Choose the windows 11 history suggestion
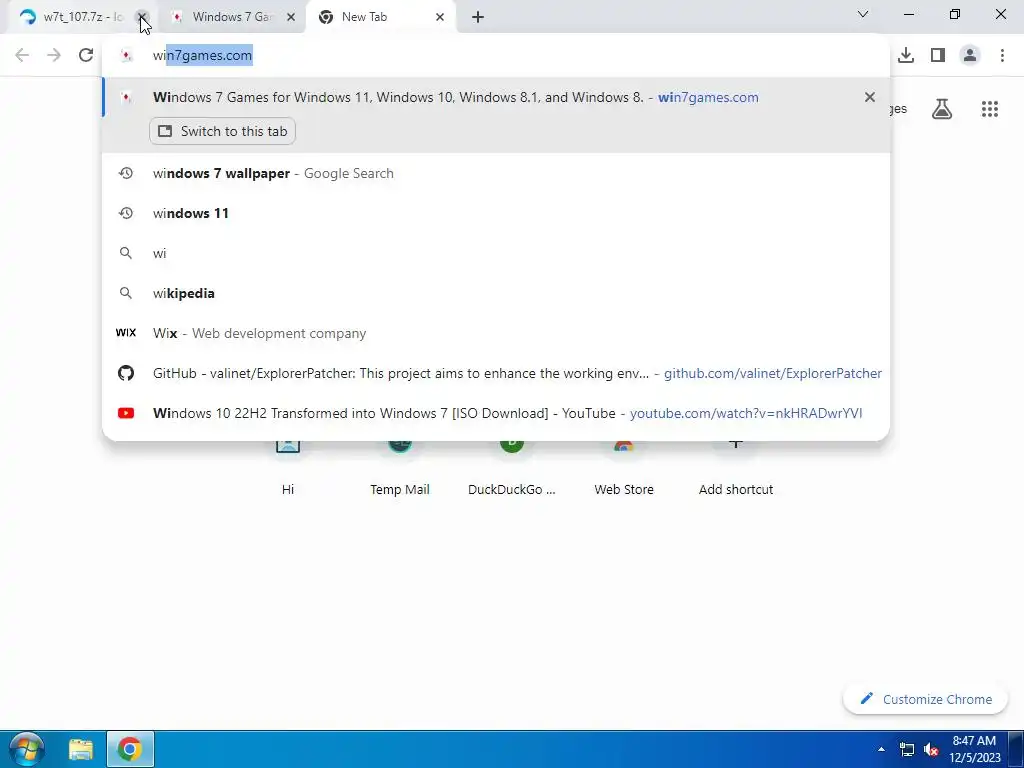 point(496,214)
